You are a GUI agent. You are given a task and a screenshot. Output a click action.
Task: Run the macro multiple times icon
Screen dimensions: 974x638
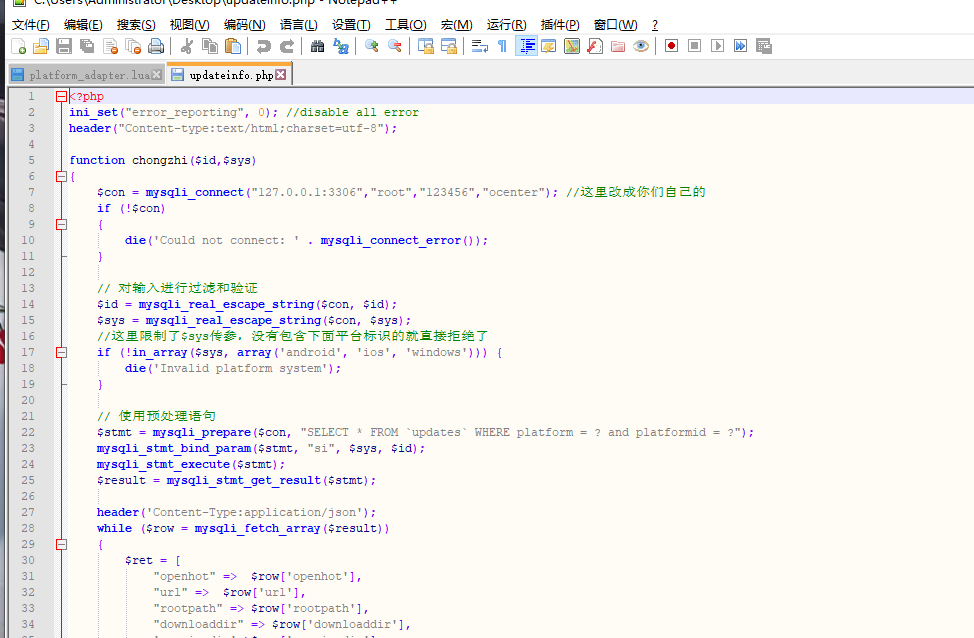(x=740, y=46)
